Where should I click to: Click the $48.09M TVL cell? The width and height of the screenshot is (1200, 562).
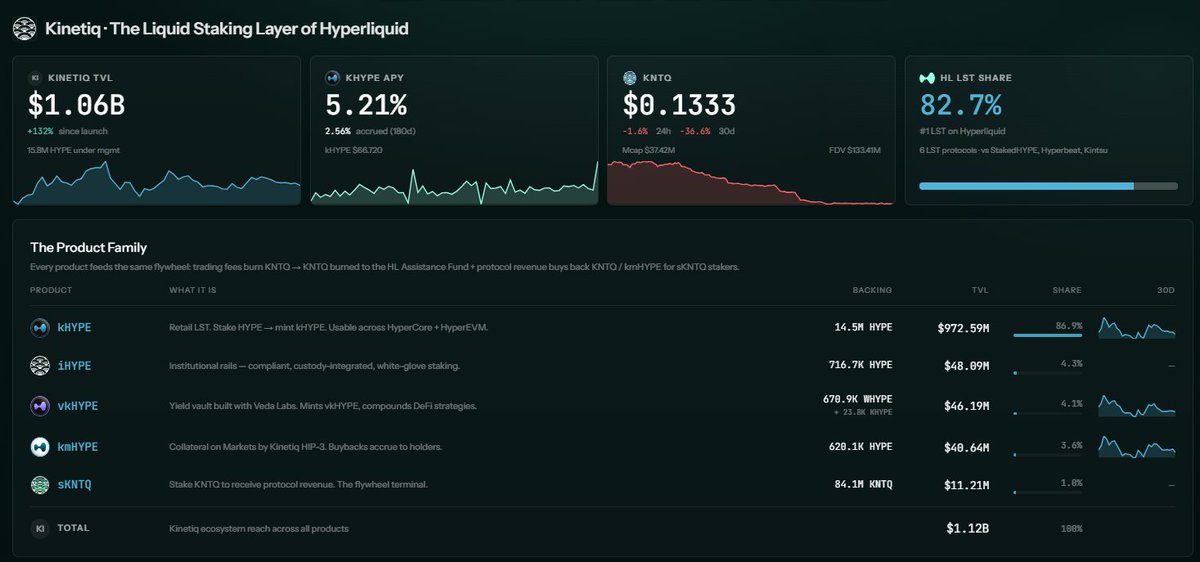[966, 366]
